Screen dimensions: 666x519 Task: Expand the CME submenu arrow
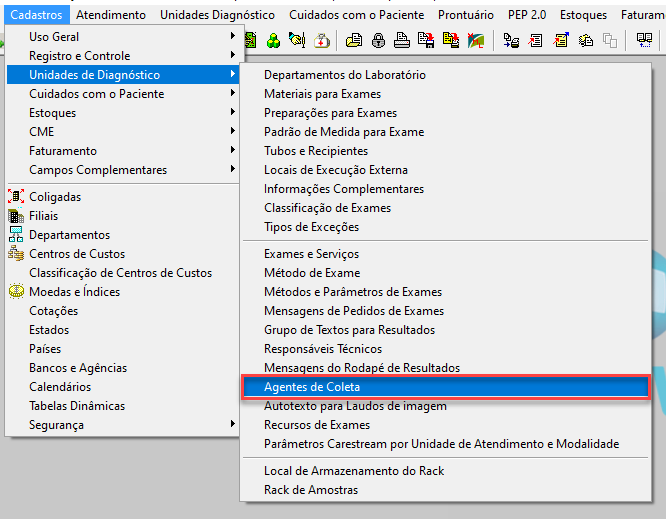[x=232, y=131]
